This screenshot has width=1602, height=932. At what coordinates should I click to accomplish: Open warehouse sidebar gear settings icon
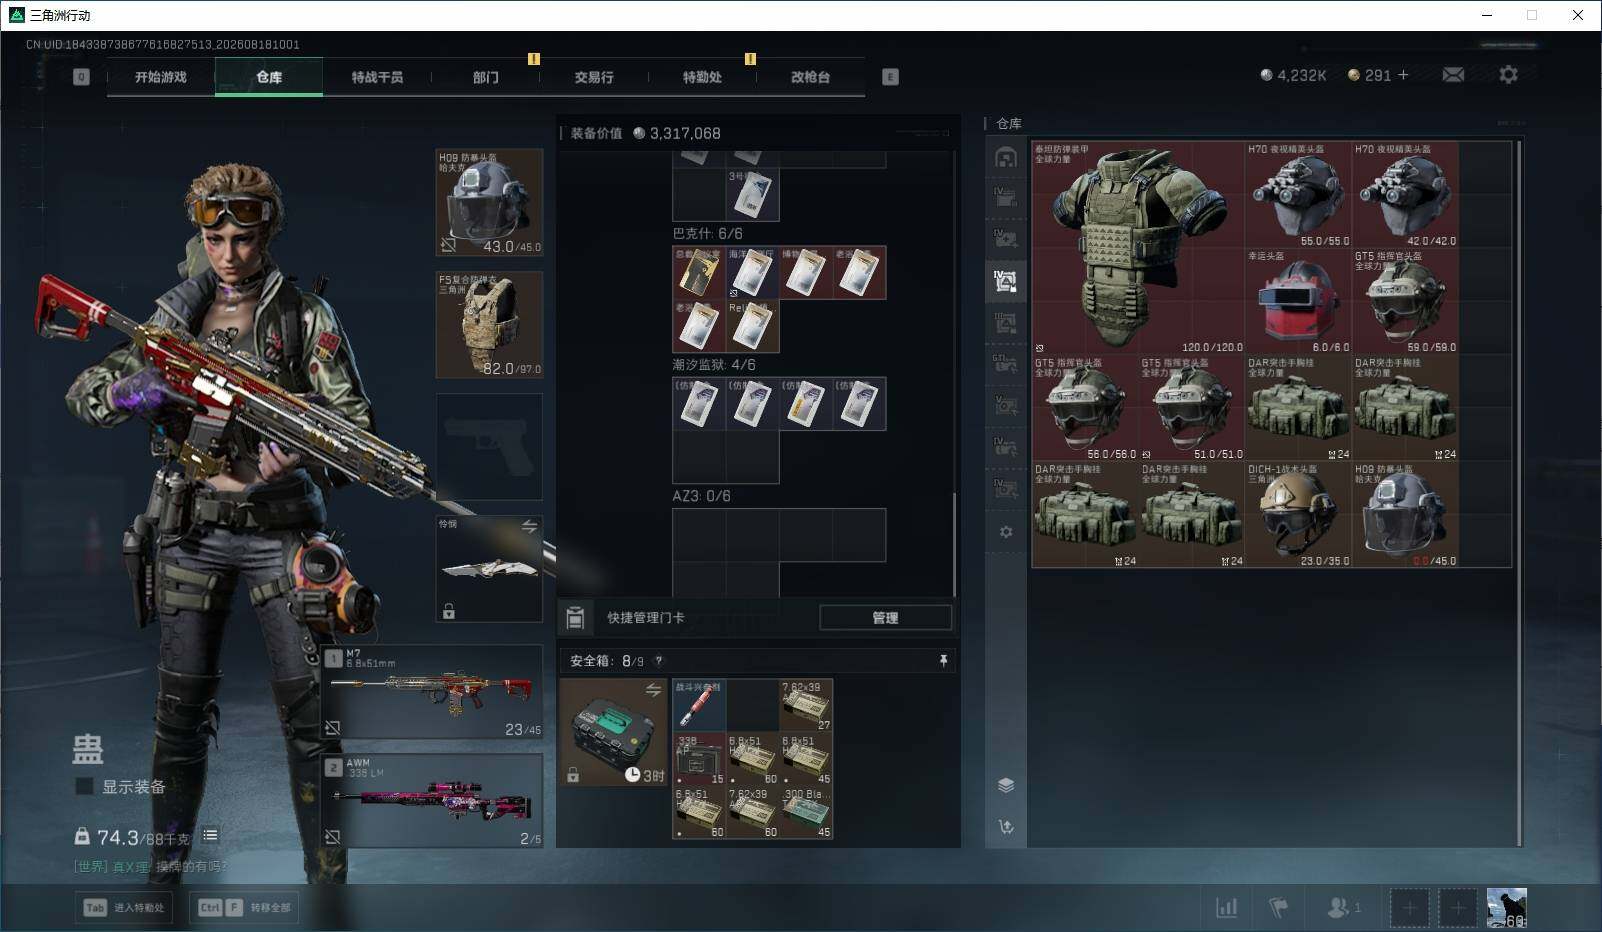1006,532
